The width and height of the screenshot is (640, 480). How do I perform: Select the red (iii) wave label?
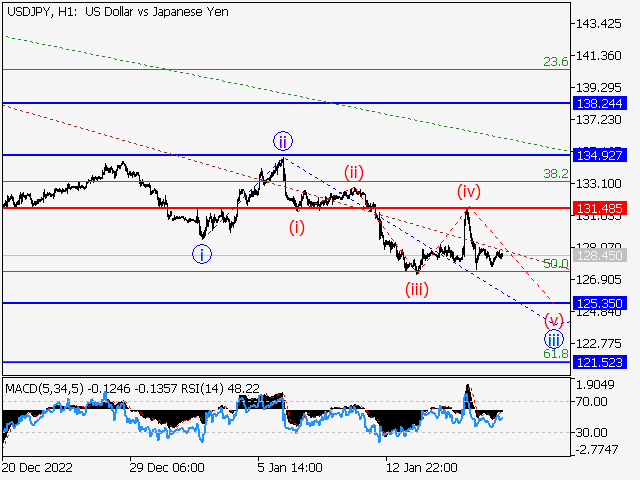417,289
